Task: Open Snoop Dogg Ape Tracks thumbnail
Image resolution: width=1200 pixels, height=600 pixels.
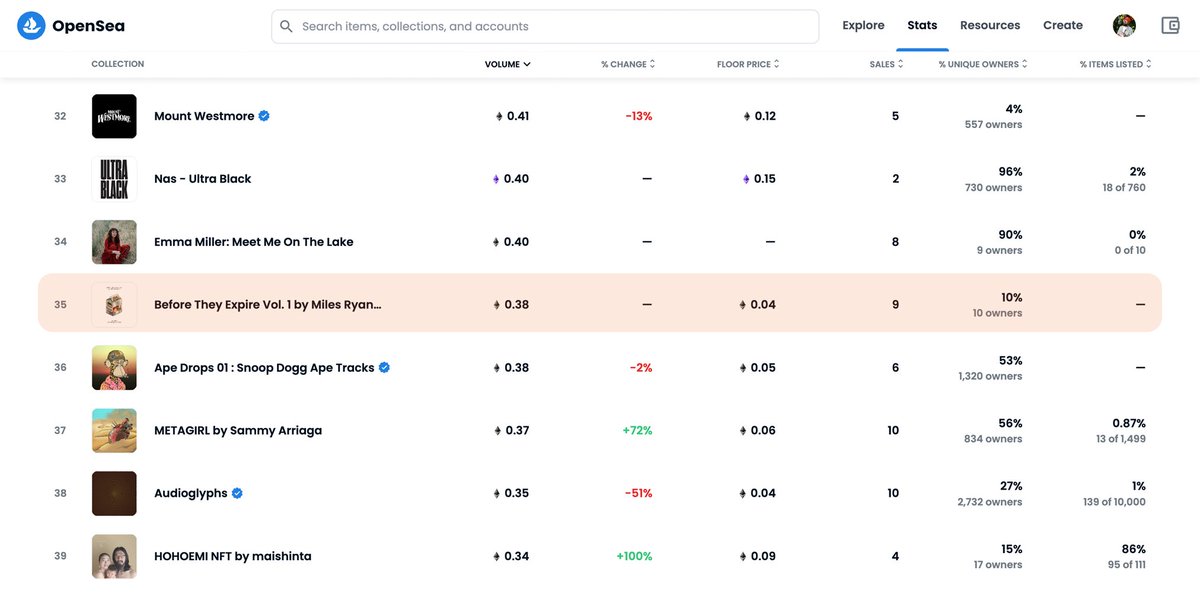Action: pyautogui.click(x=114, y=368)
